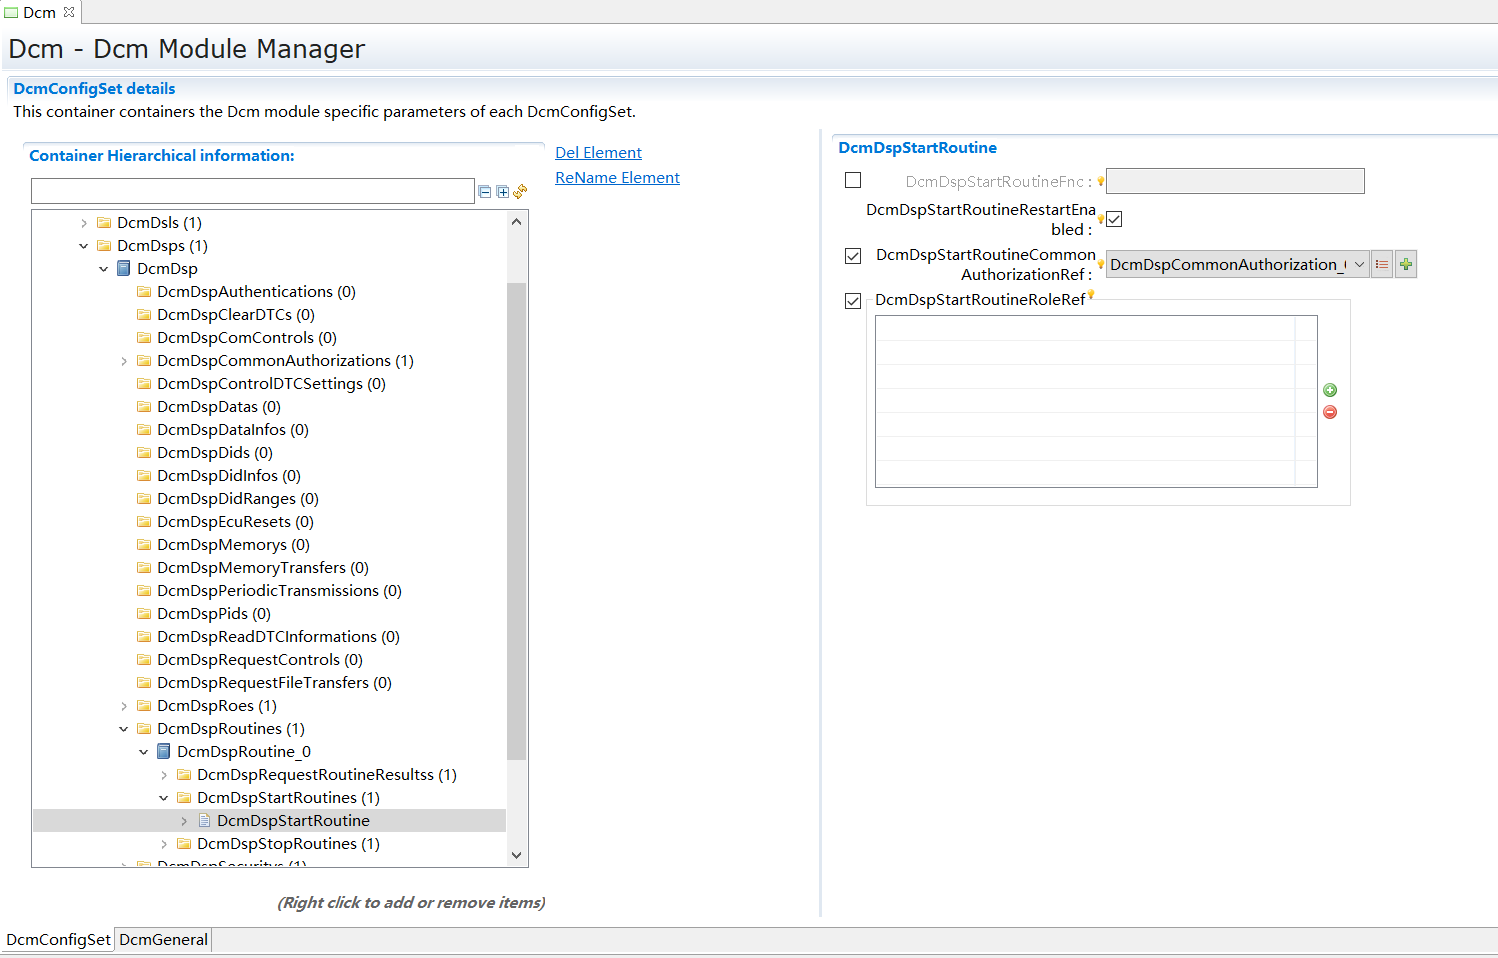Click the Del Element link
Screen dimensions: 1498x958
point(598,153)
